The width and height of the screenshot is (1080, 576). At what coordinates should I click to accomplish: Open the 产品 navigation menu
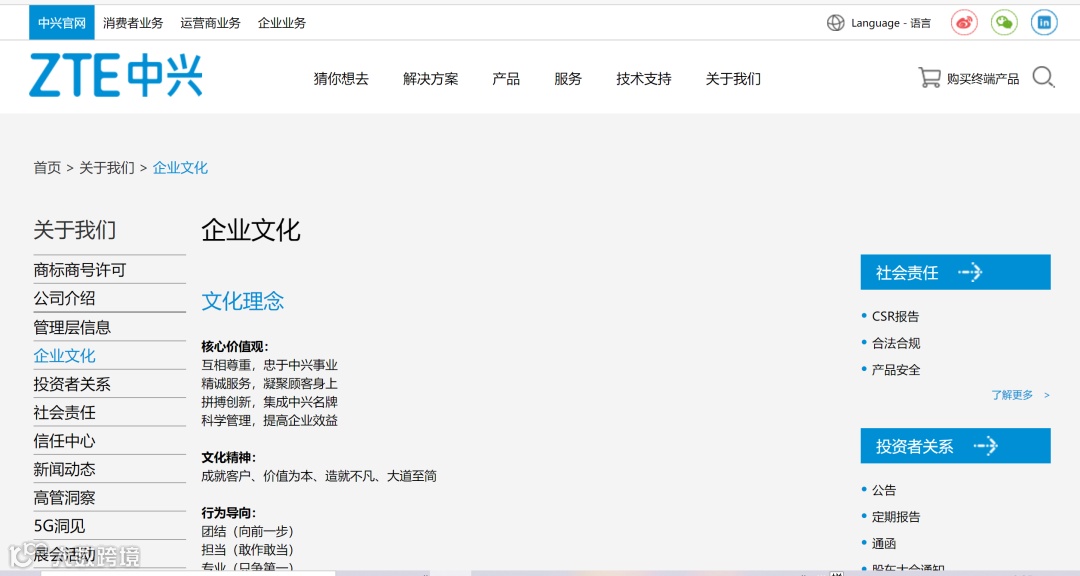(506, 79)
